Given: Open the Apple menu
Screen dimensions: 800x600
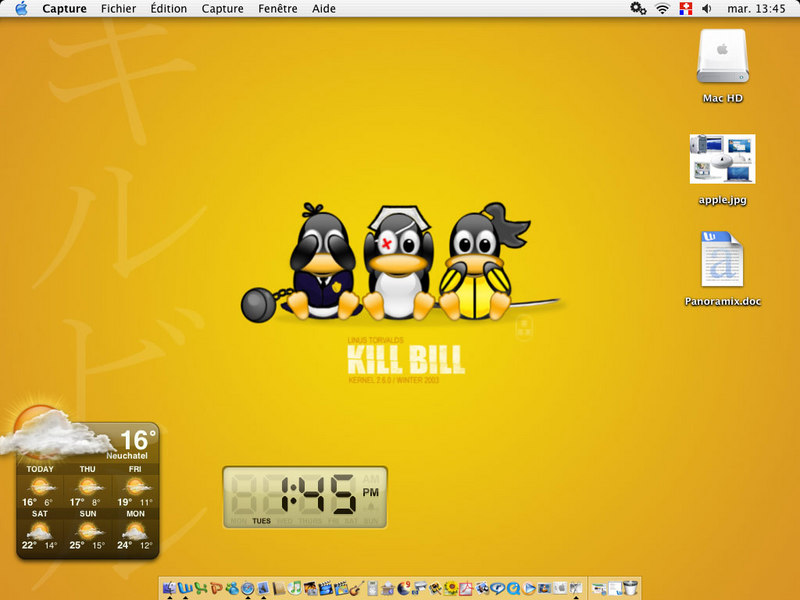Looking at the screenshot, I should (x=21, y=9).
